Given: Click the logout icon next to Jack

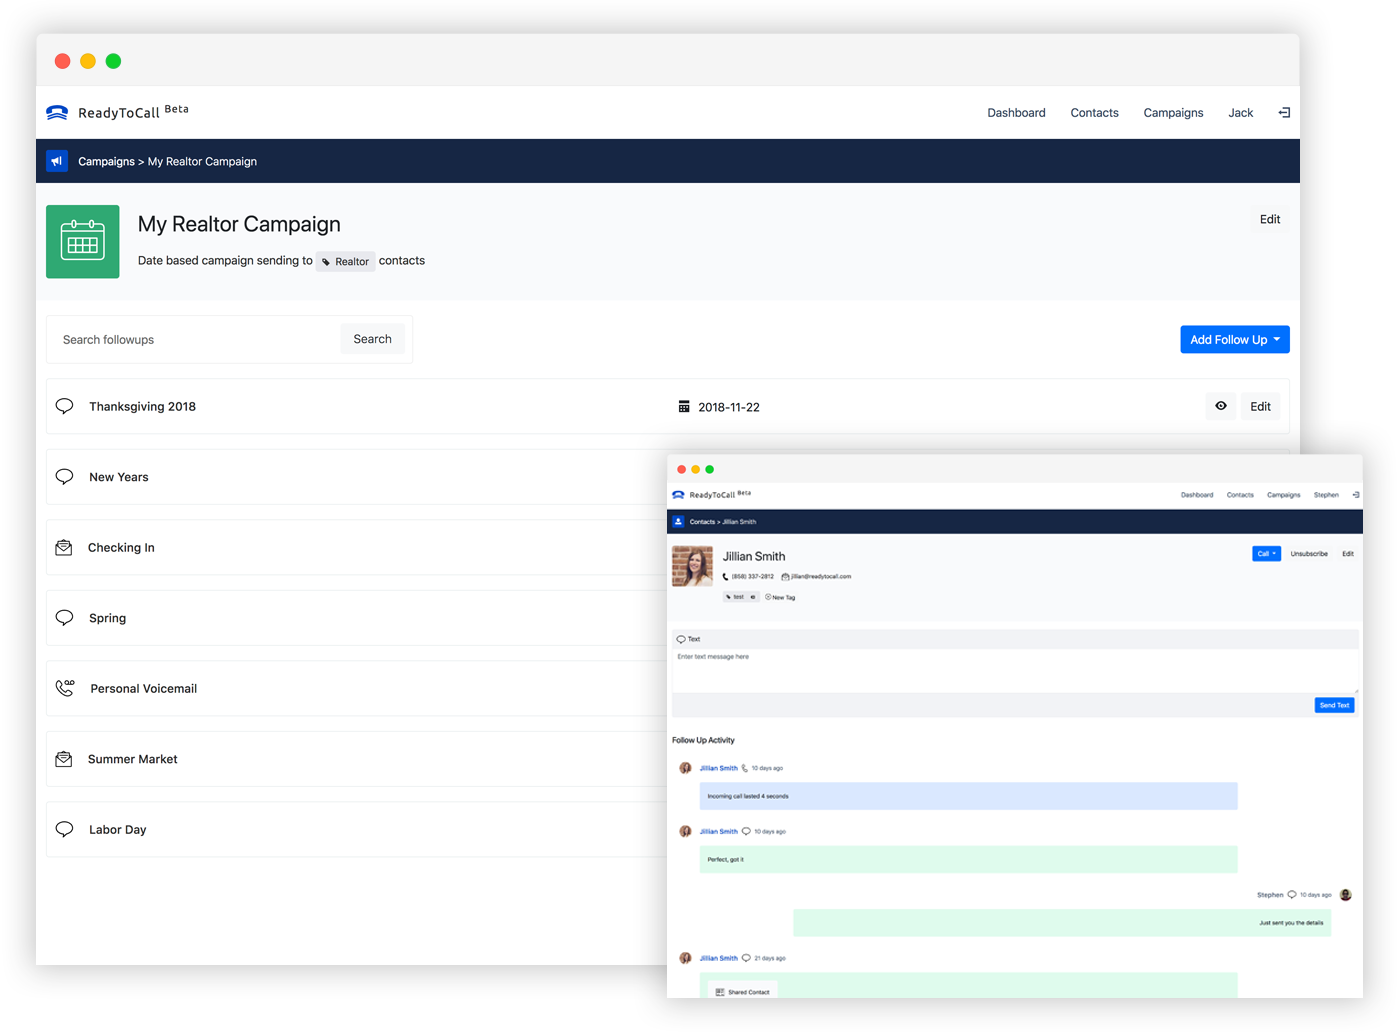Looking at the screenshot, I should (x=1284, y=113).
